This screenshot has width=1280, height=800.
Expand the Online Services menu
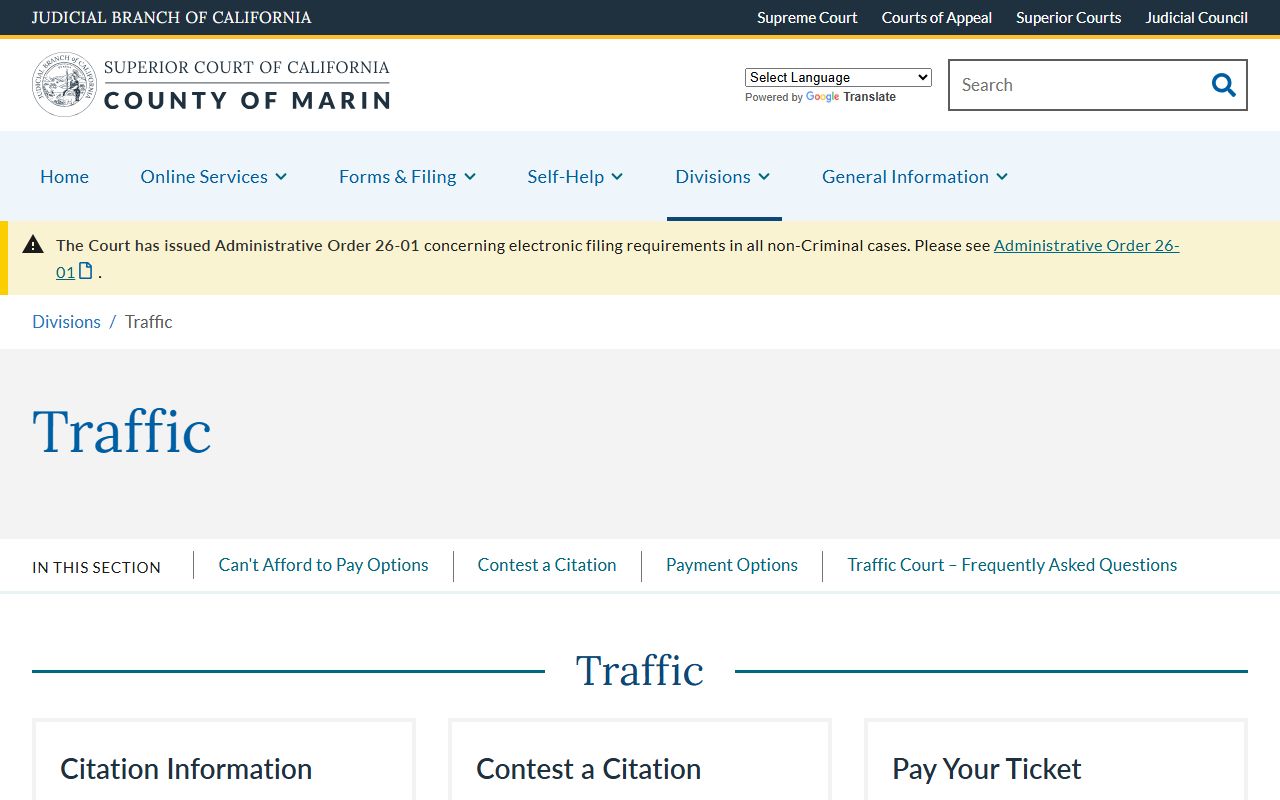(x=214, y=176)
